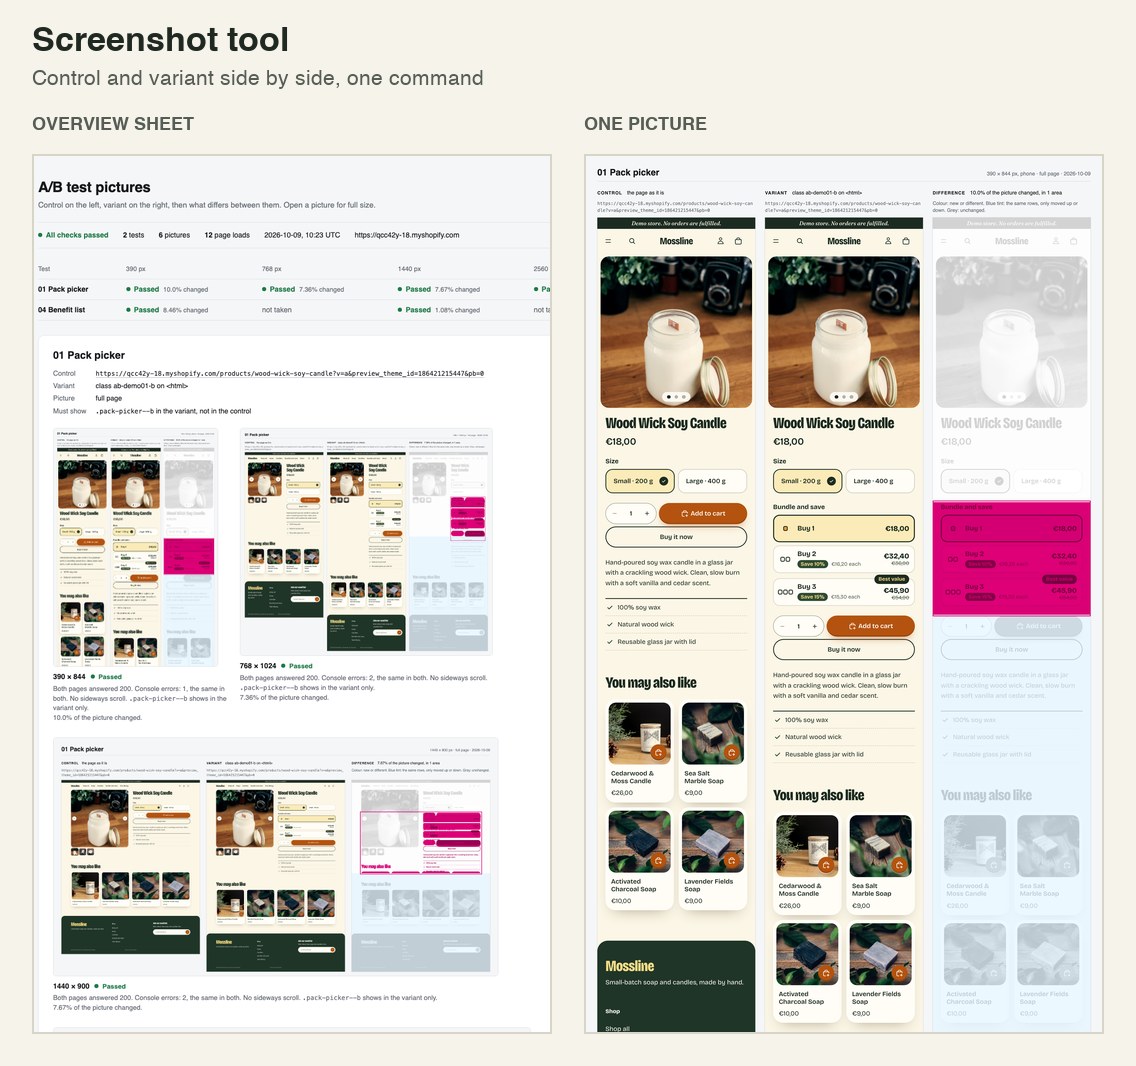1136x1066 pixels.
Task: Open the control URL link under 01 Pack picker
Action: pos(290,374)
